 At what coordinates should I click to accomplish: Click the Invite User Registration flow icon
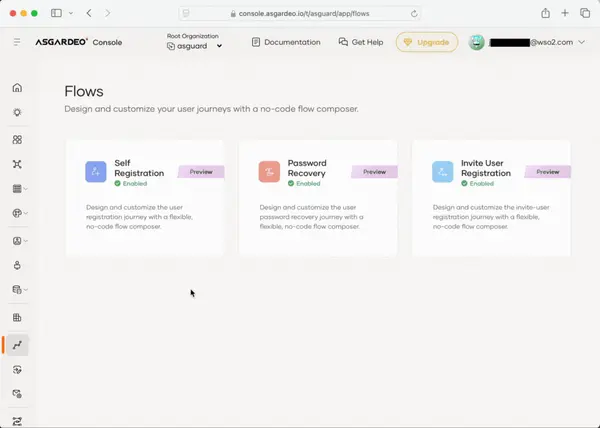coord(442,172)
